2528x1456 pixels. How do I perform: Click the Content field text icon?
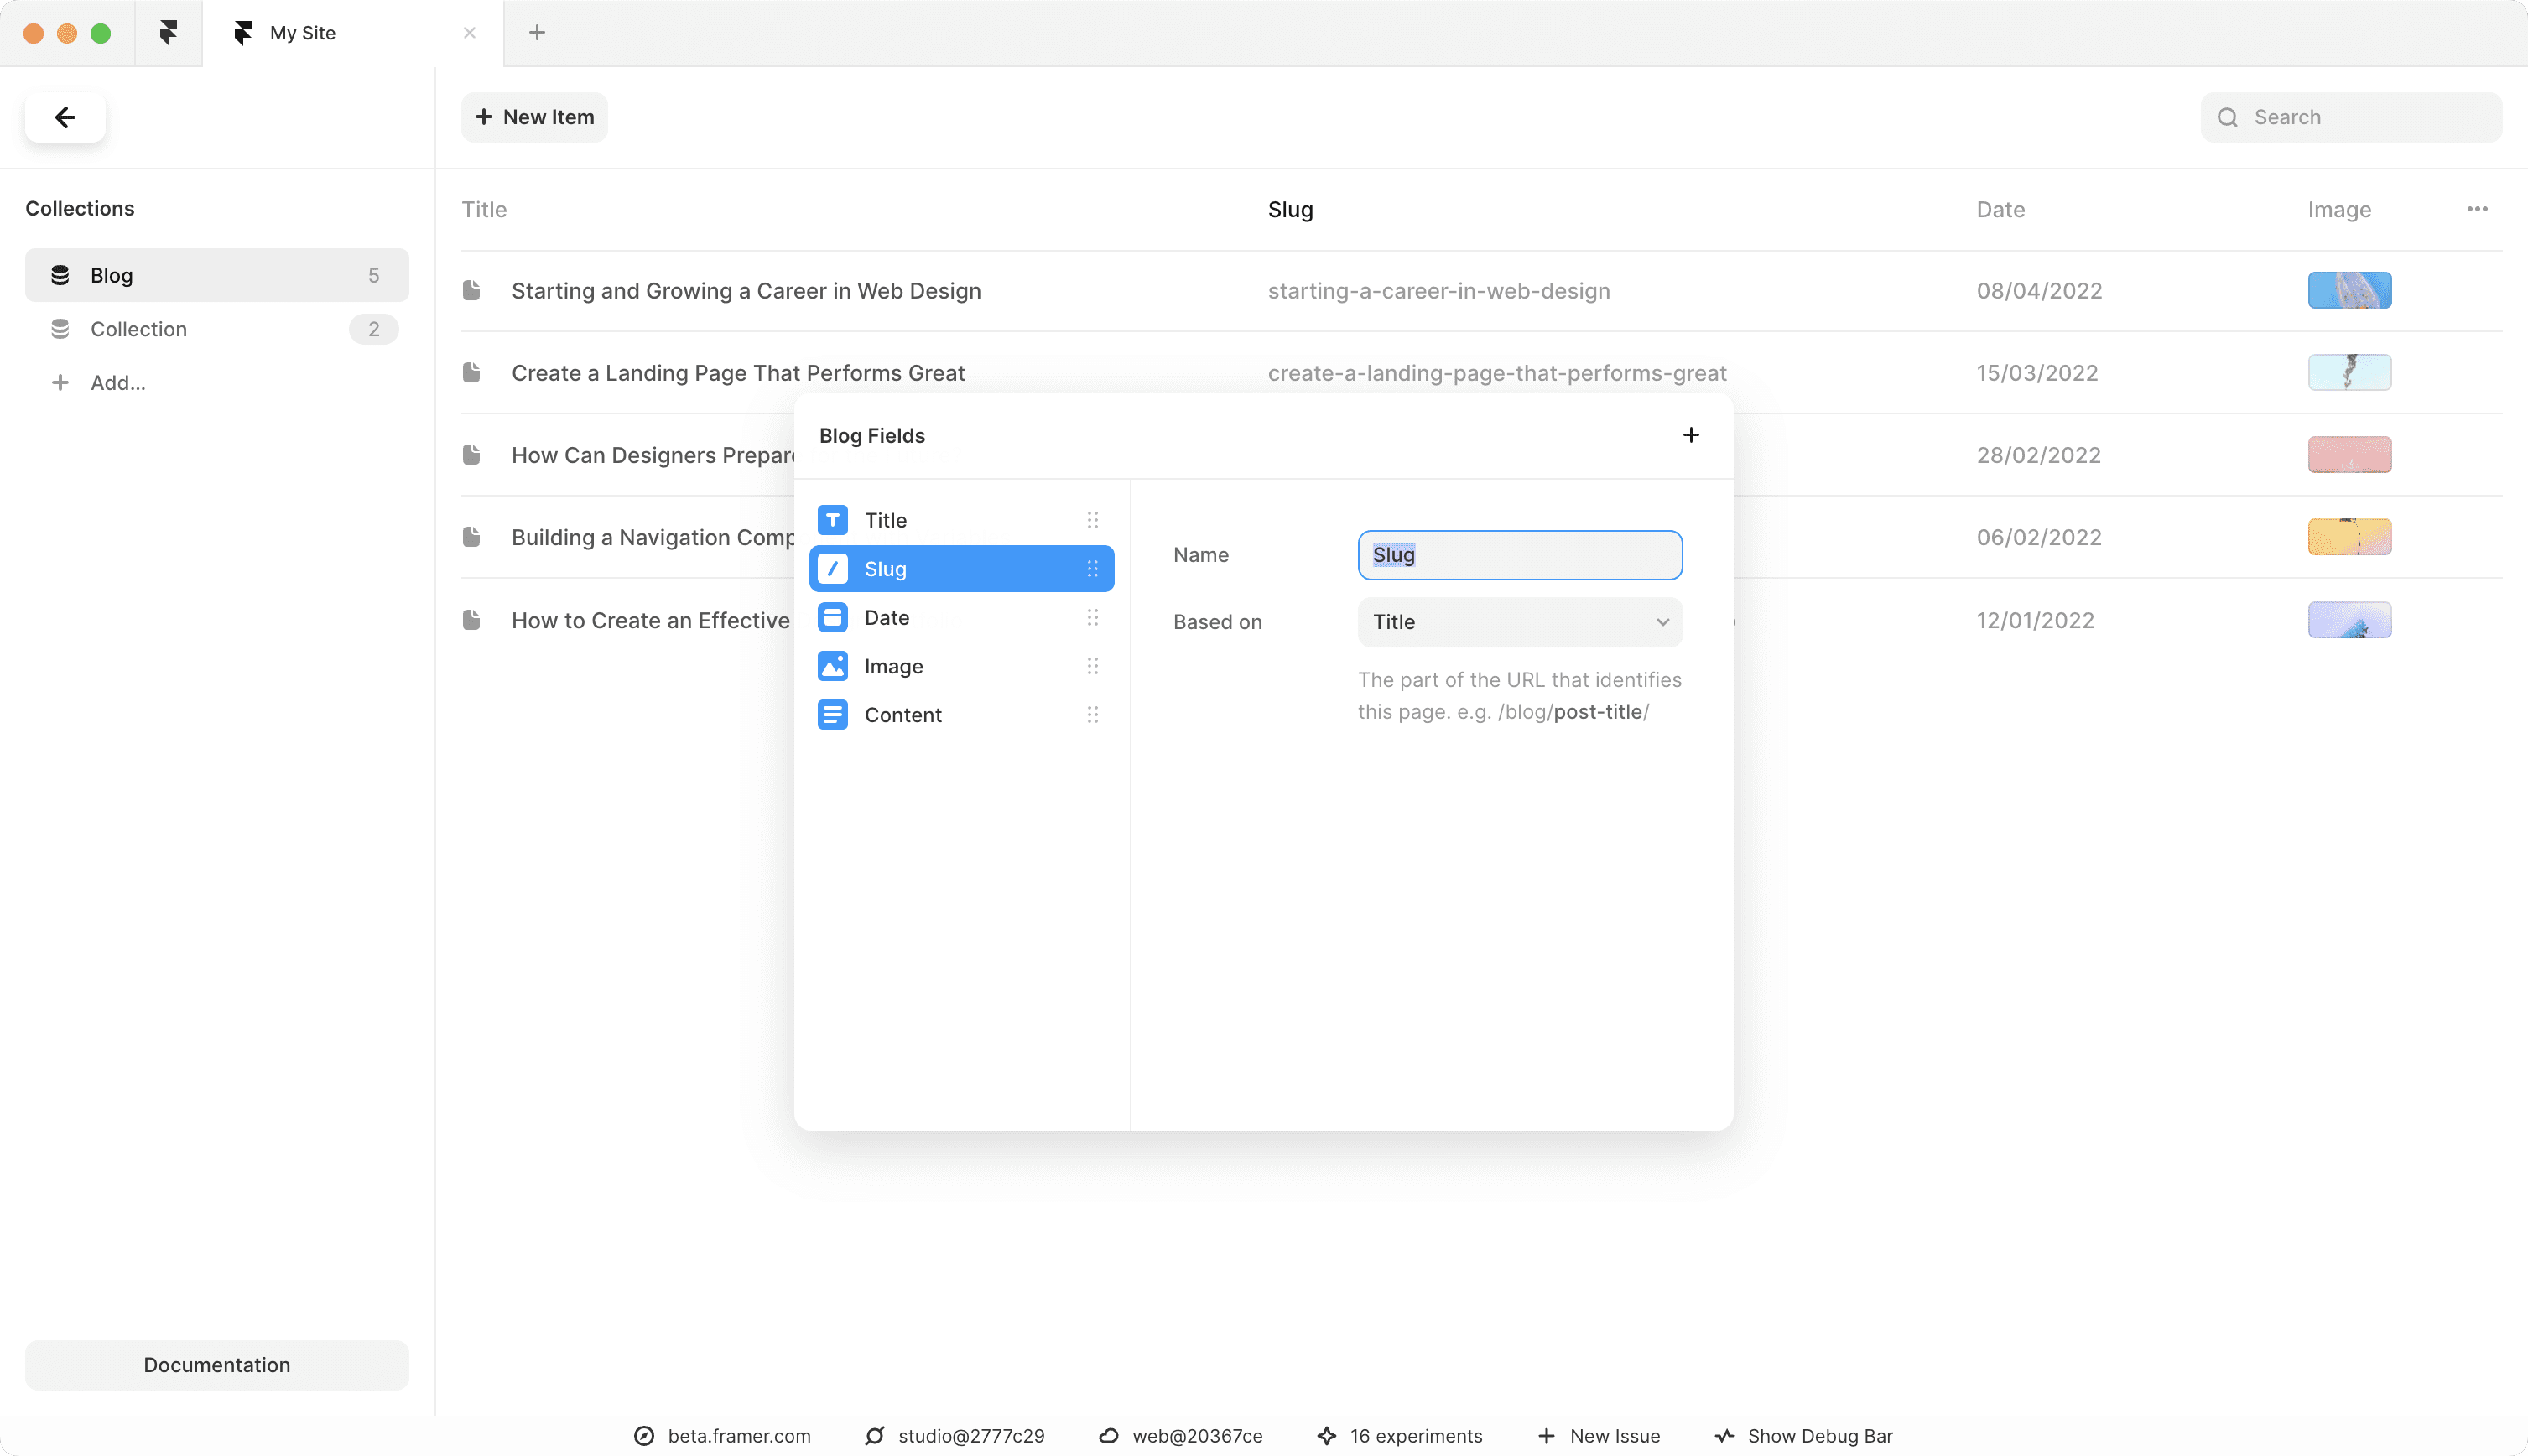pos(832,715)
